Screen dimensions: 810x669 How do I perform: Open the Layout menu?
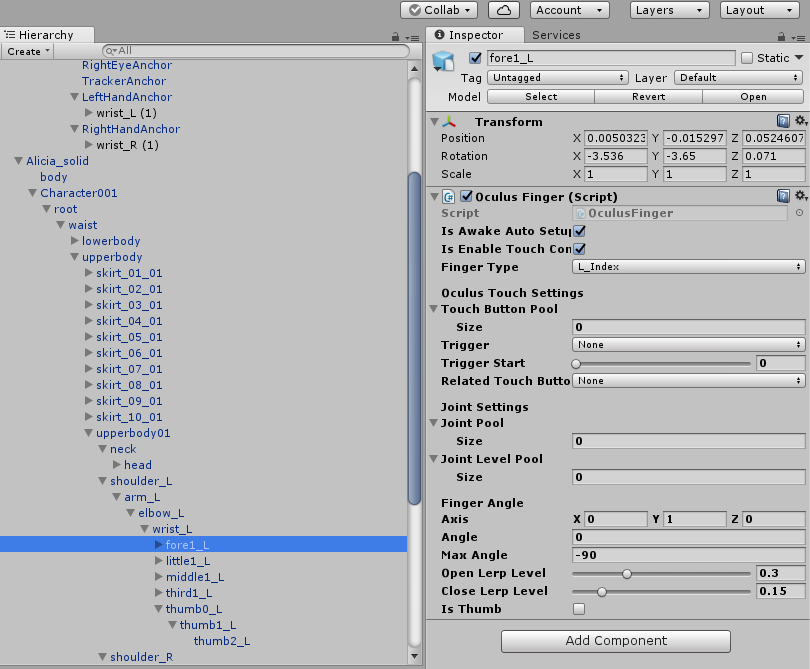(x=758, y=10)
